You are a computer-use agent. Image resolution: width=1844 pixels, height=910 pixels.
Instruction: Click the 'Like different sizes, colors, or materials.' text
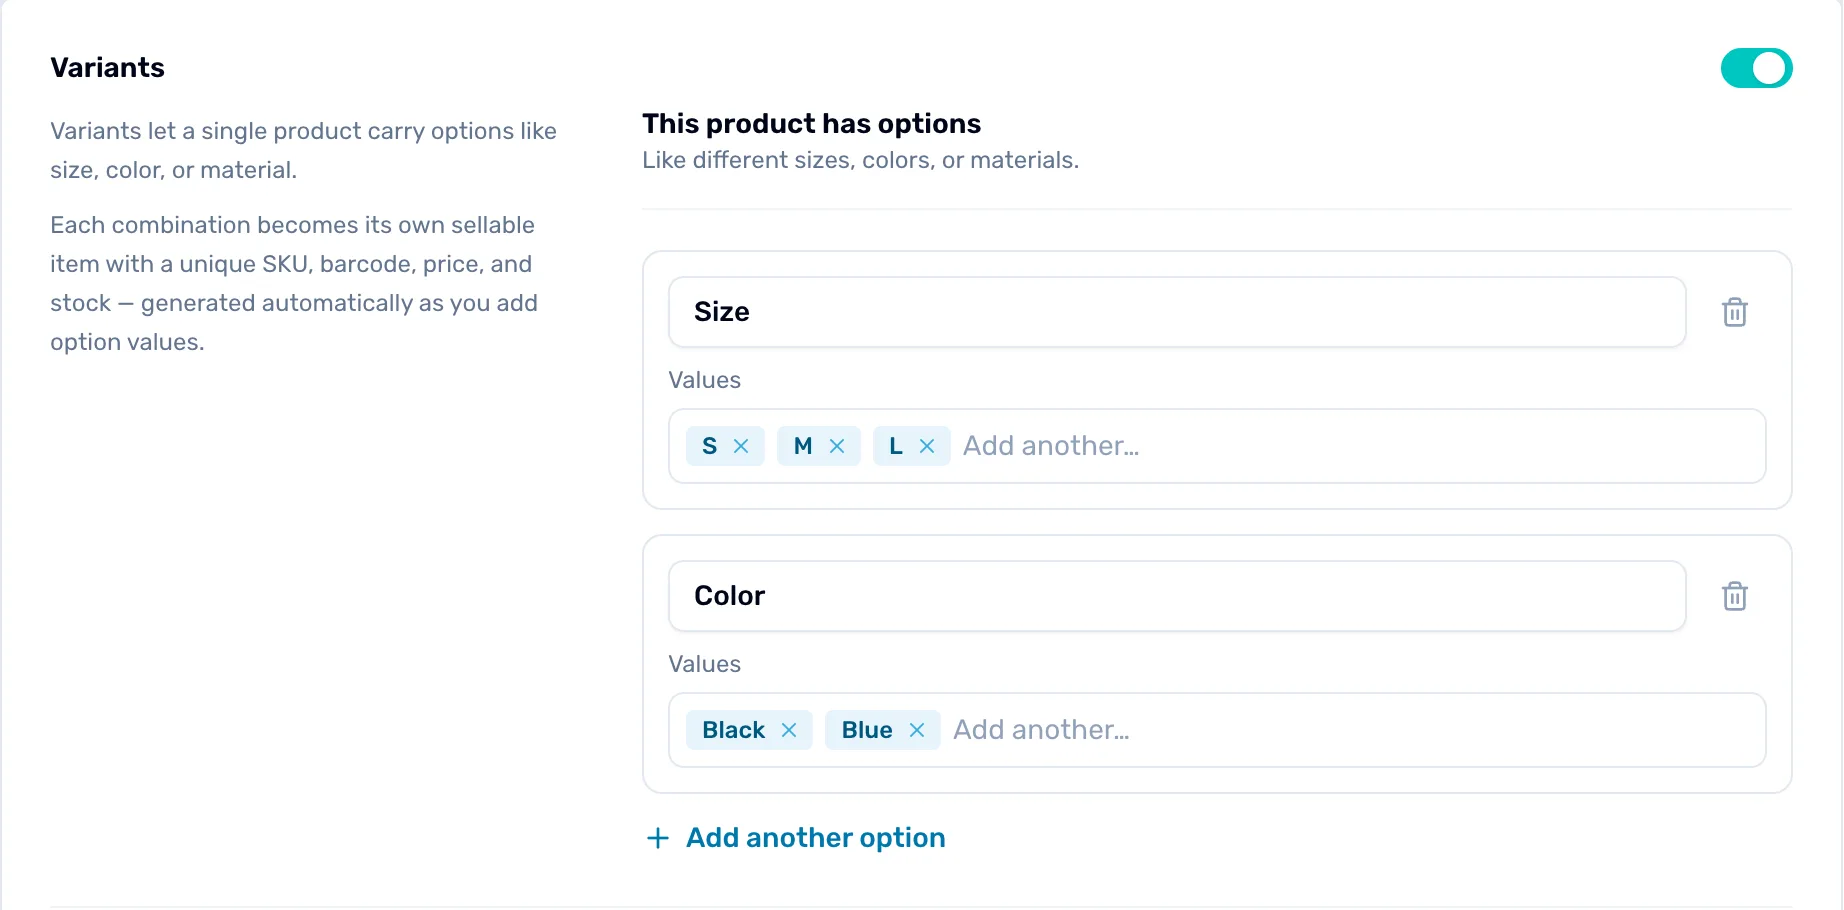click(860, 160)
